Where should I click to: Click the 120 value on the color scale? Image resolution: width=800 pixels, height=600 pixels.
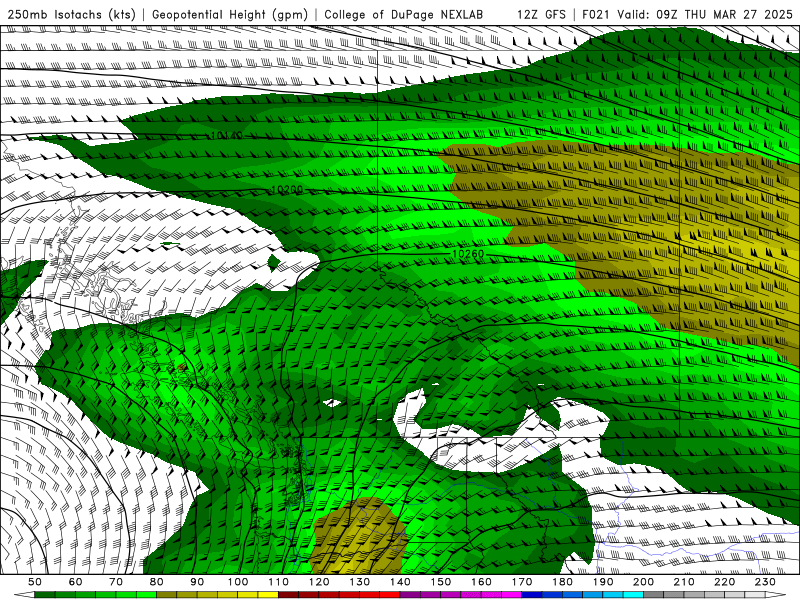coord(319,582)
